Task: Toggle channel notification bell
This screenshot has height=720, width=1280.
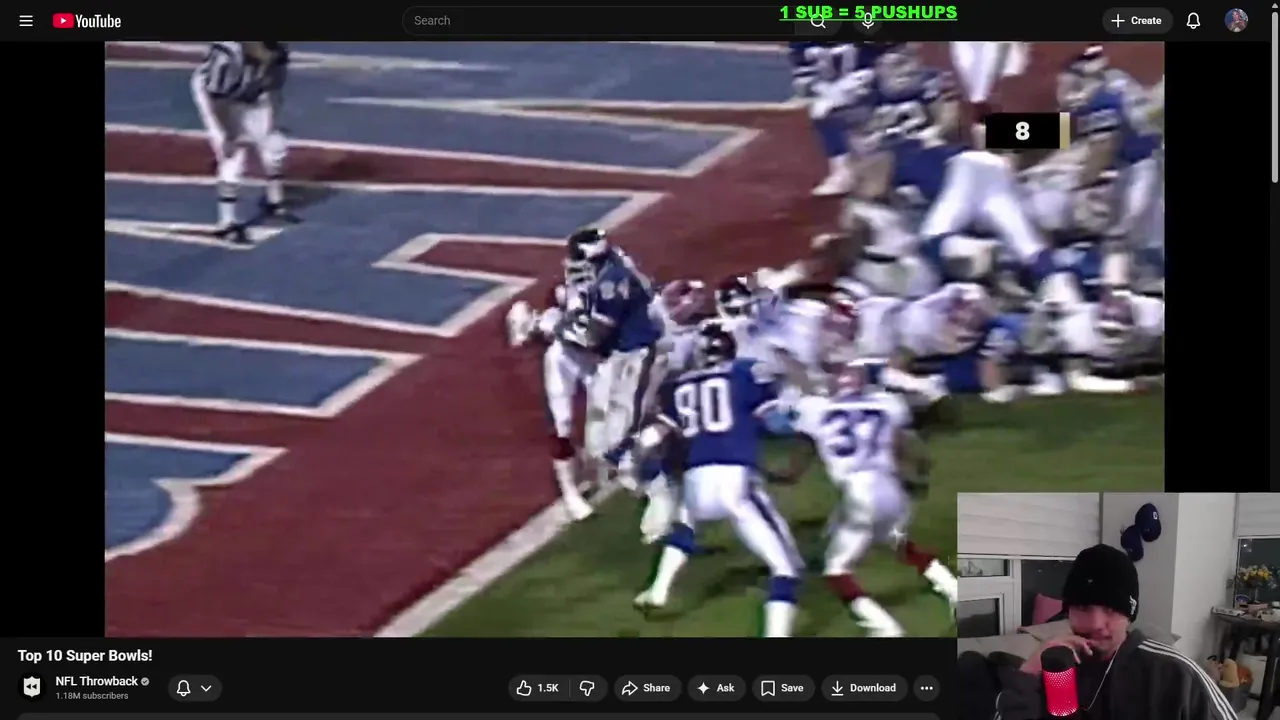Action: click(x=184, y=688)
